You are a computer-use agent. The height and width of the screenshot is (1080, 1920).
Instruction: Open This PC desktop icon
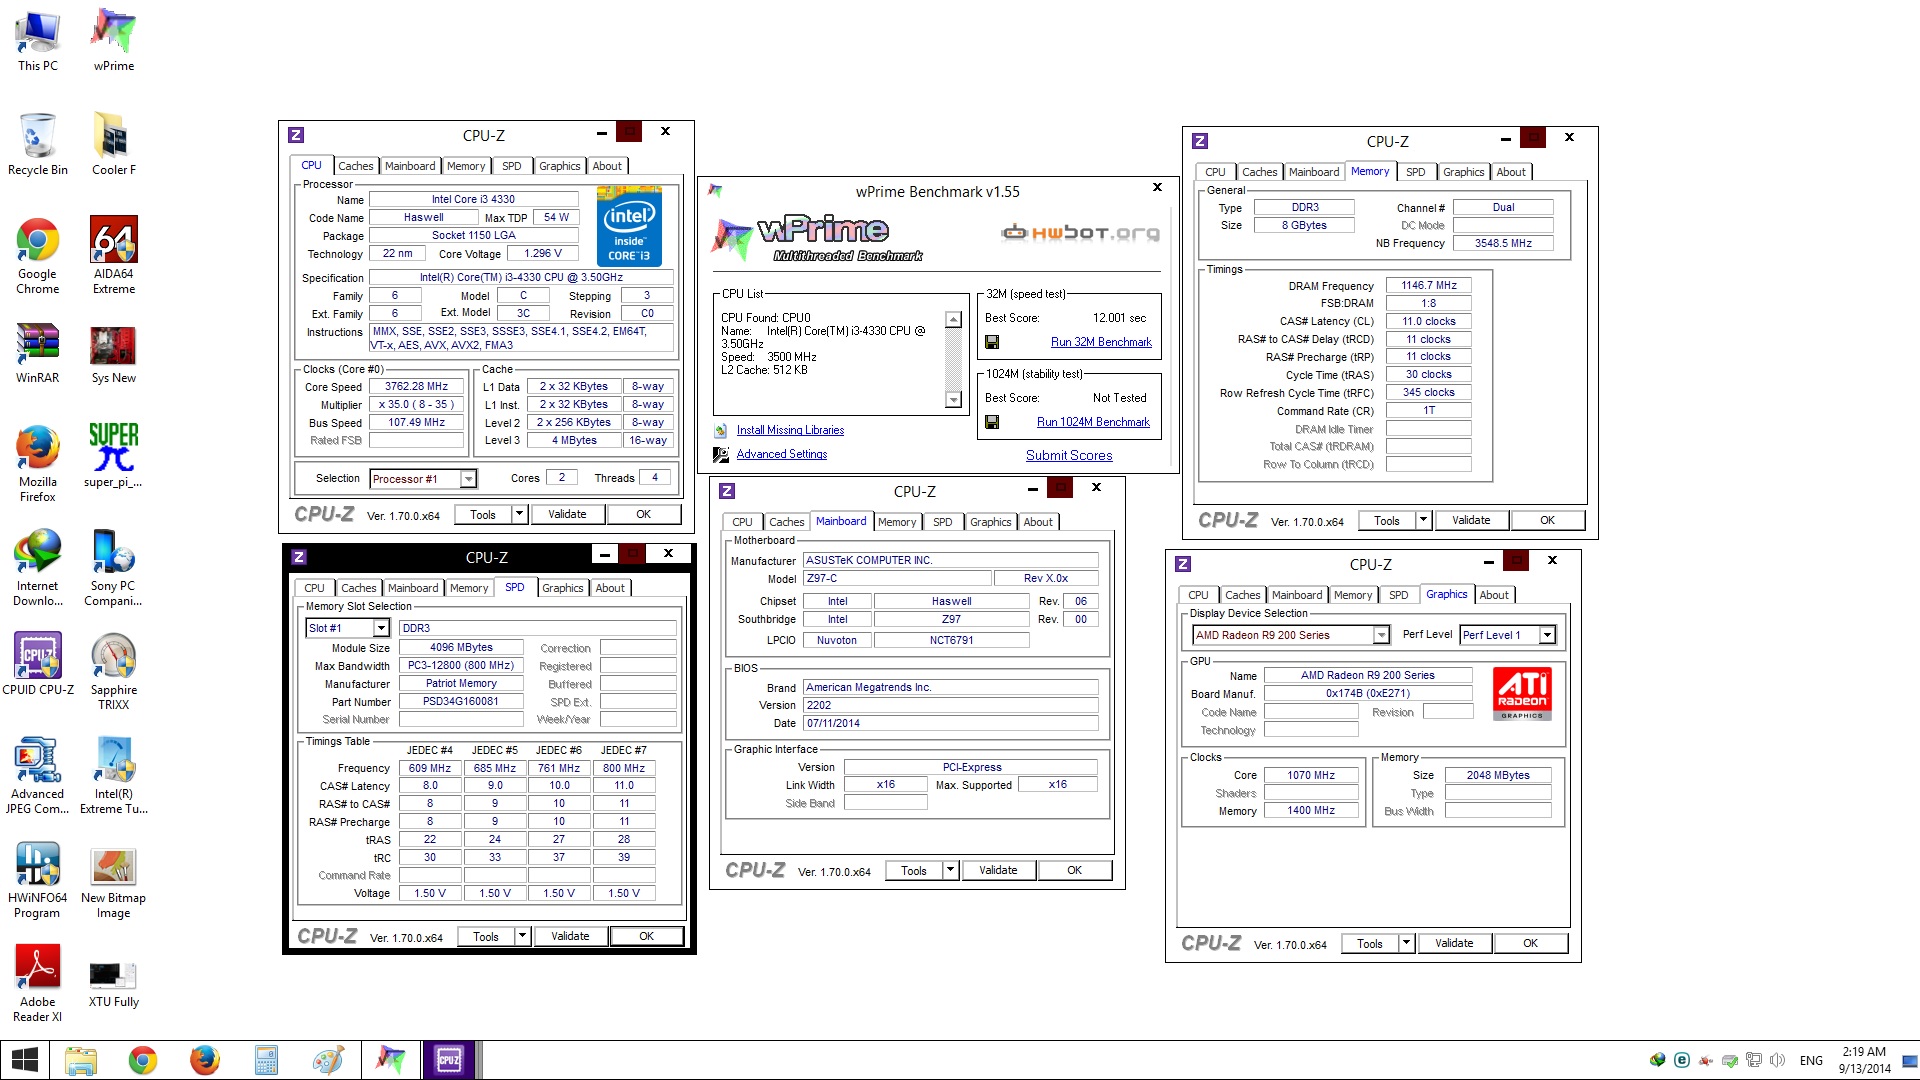point(38,40)
